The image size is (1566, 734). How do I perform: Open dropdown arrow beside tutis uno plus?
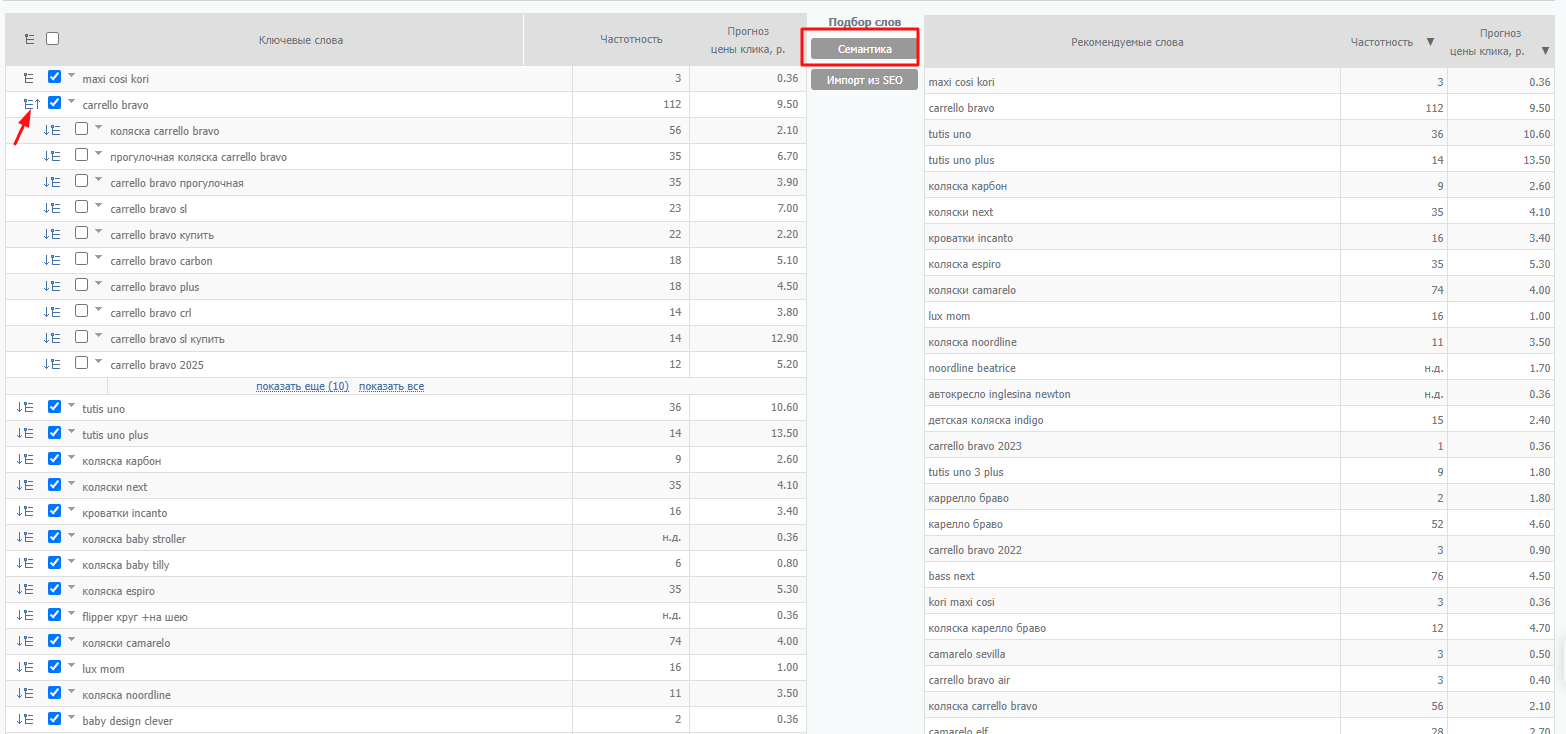(x=71, y=431)
